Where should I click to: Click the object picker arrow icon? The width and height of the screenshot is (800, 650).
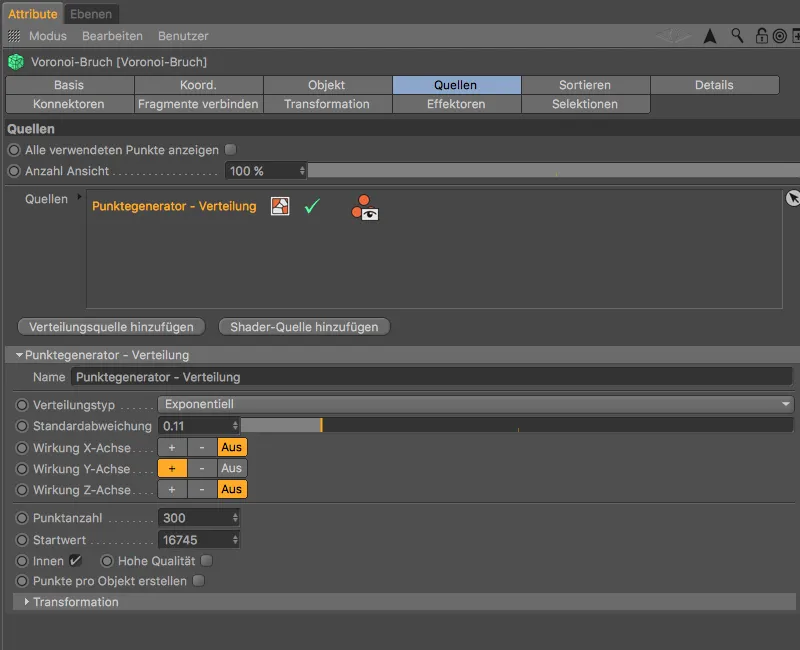pos(792,198)
